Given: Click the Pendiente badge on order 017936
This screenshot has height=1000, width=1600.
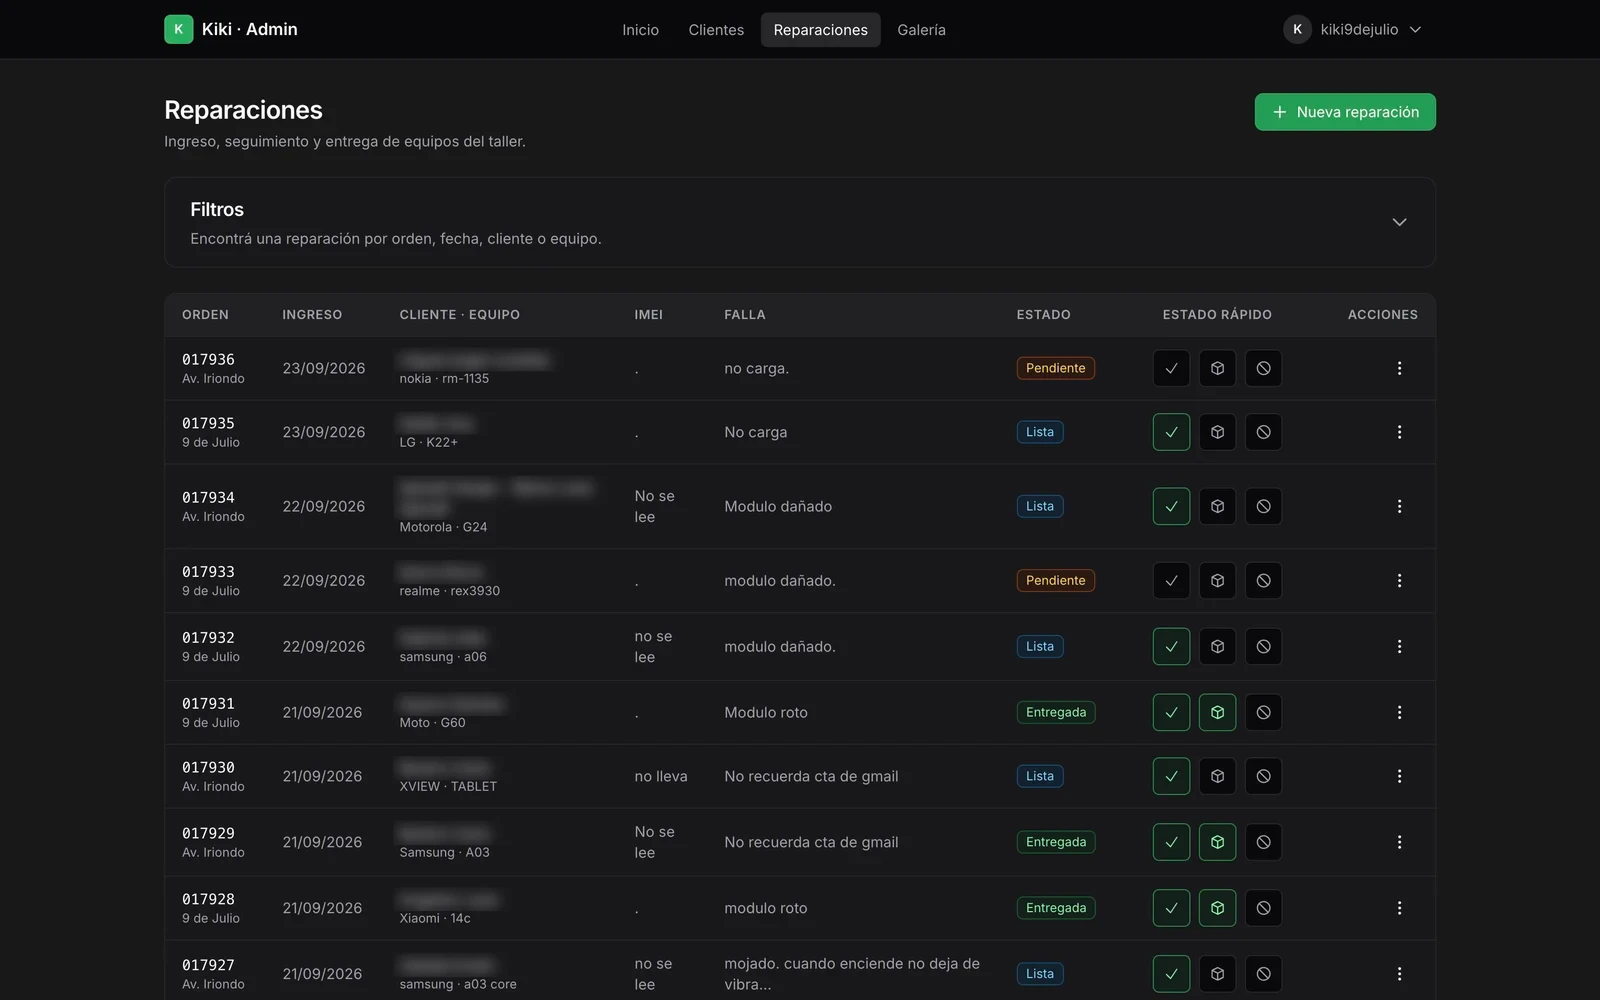Looking at the screenshot, I should click(1055, 368).
